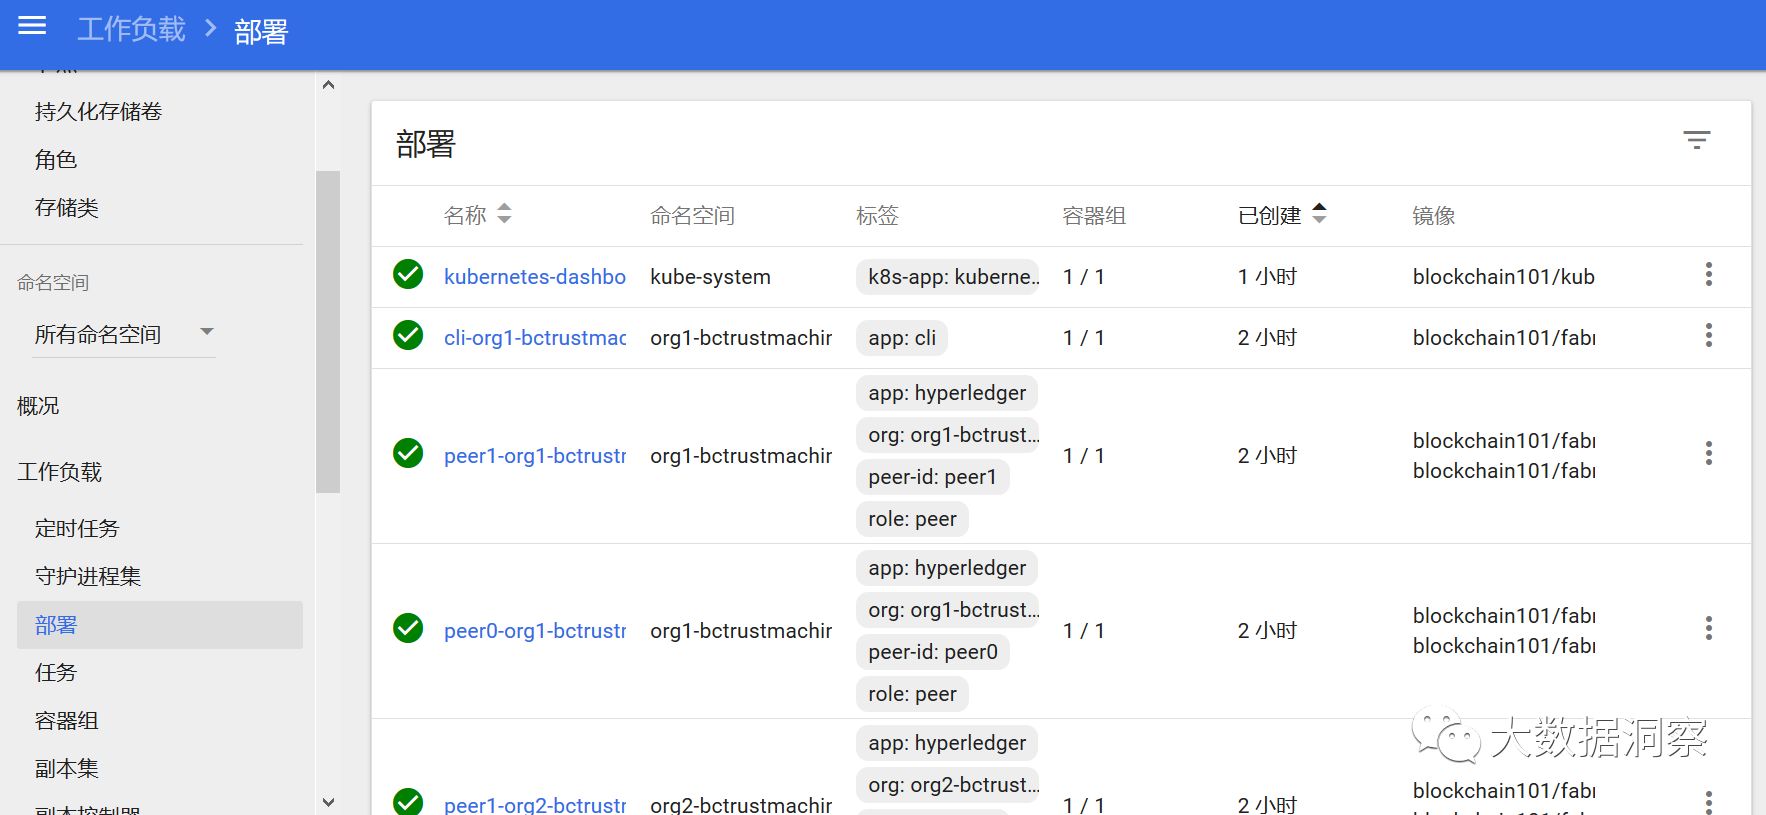Select 任务 in the sidebar
Screen dimensions: 1766x815
[56, 673]
